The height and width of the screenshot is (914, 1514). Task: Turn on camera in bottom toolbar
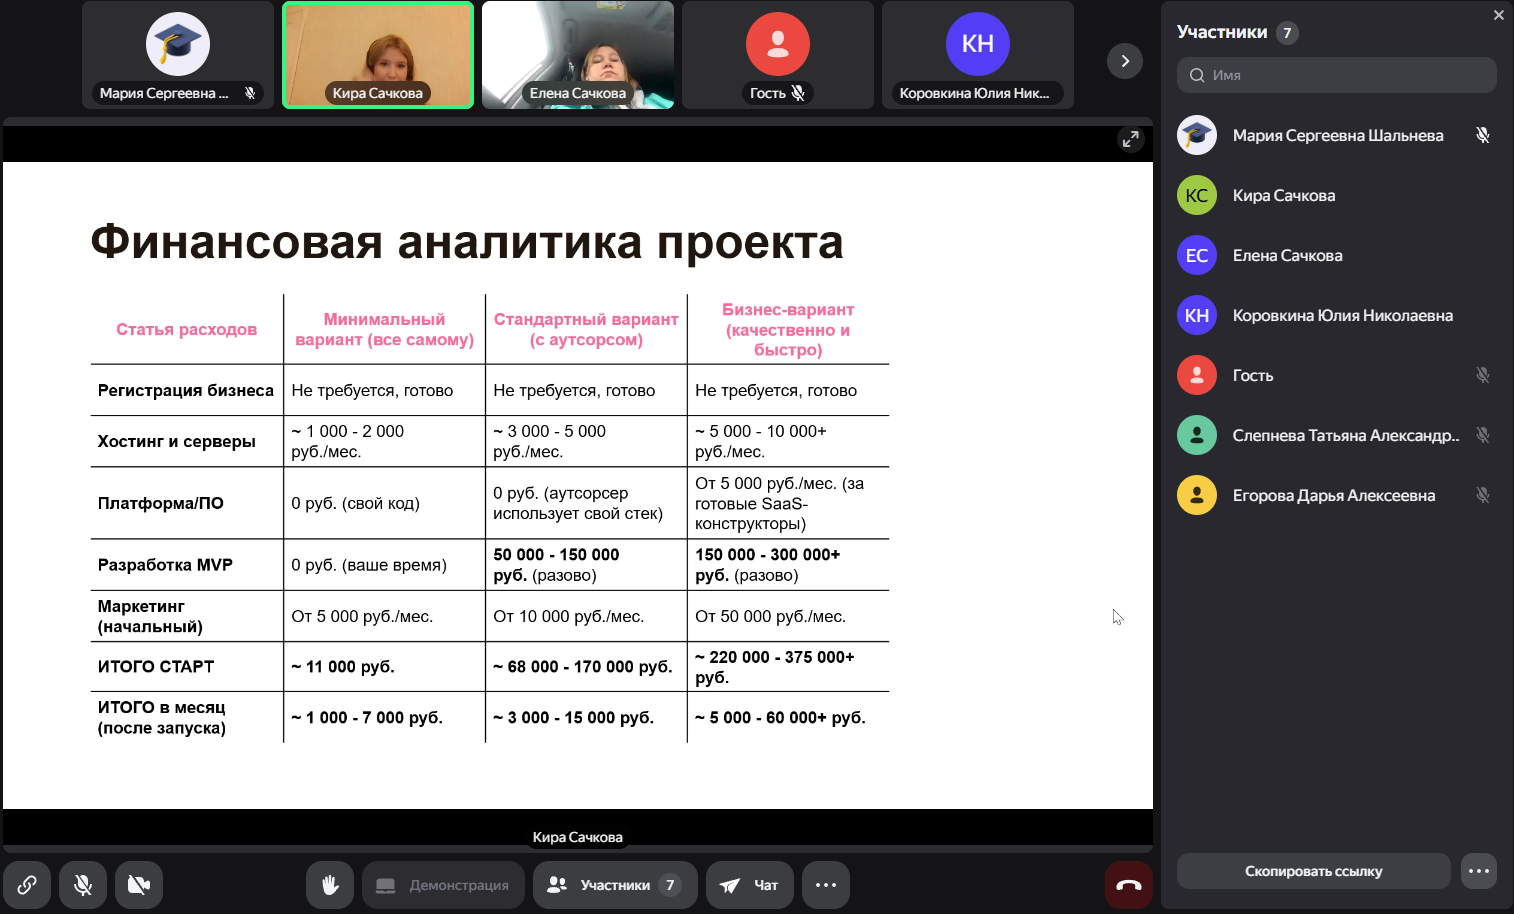pos(139,885)
